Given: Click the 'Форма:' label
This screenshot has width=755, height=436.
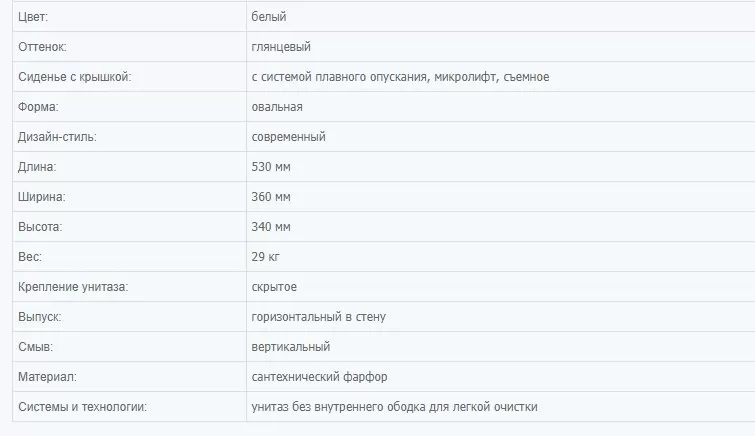Looking at the screenshot, I should click(38, 106).
